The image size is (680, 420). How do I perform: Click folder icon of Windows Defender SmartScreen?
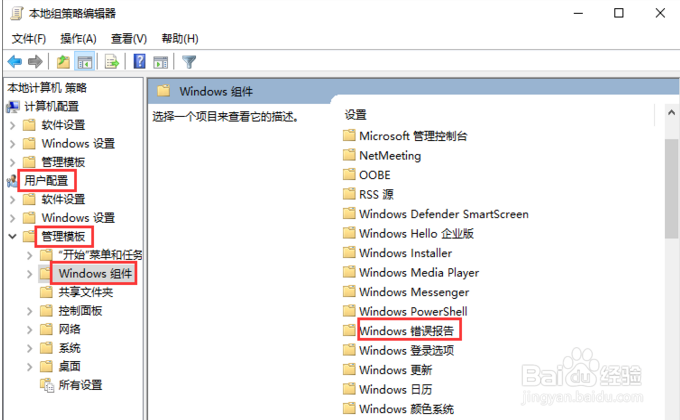(349, 213)
